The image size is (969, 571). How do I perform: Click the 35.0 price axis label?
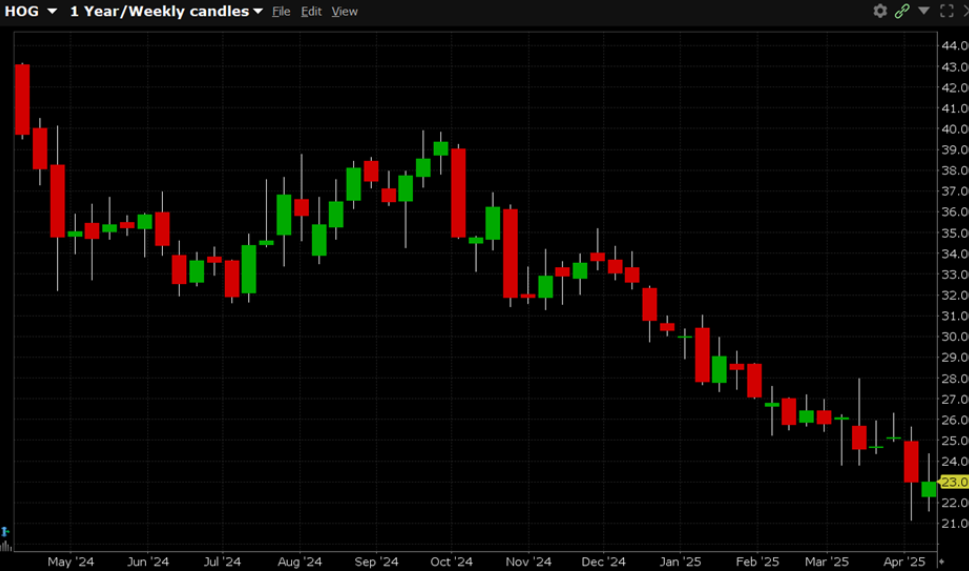[x=955, y=232]
